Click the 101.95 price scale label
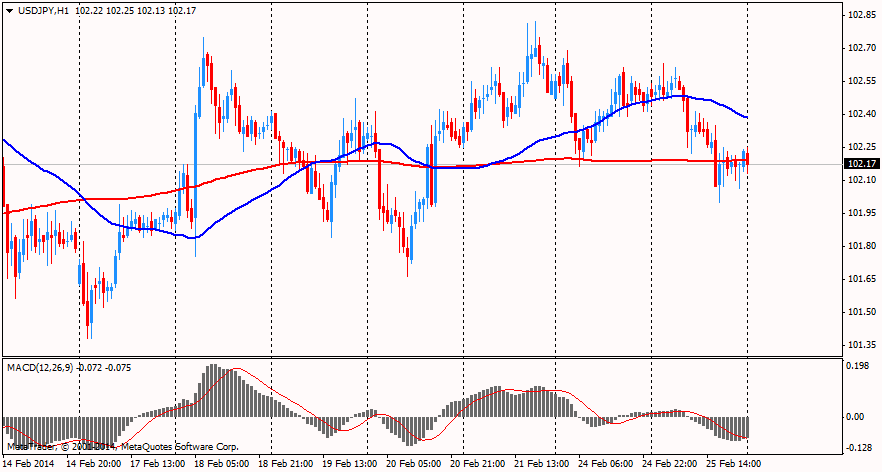This screenshot has width=882, height=472. pyautogui.click(x=861, y=213)
